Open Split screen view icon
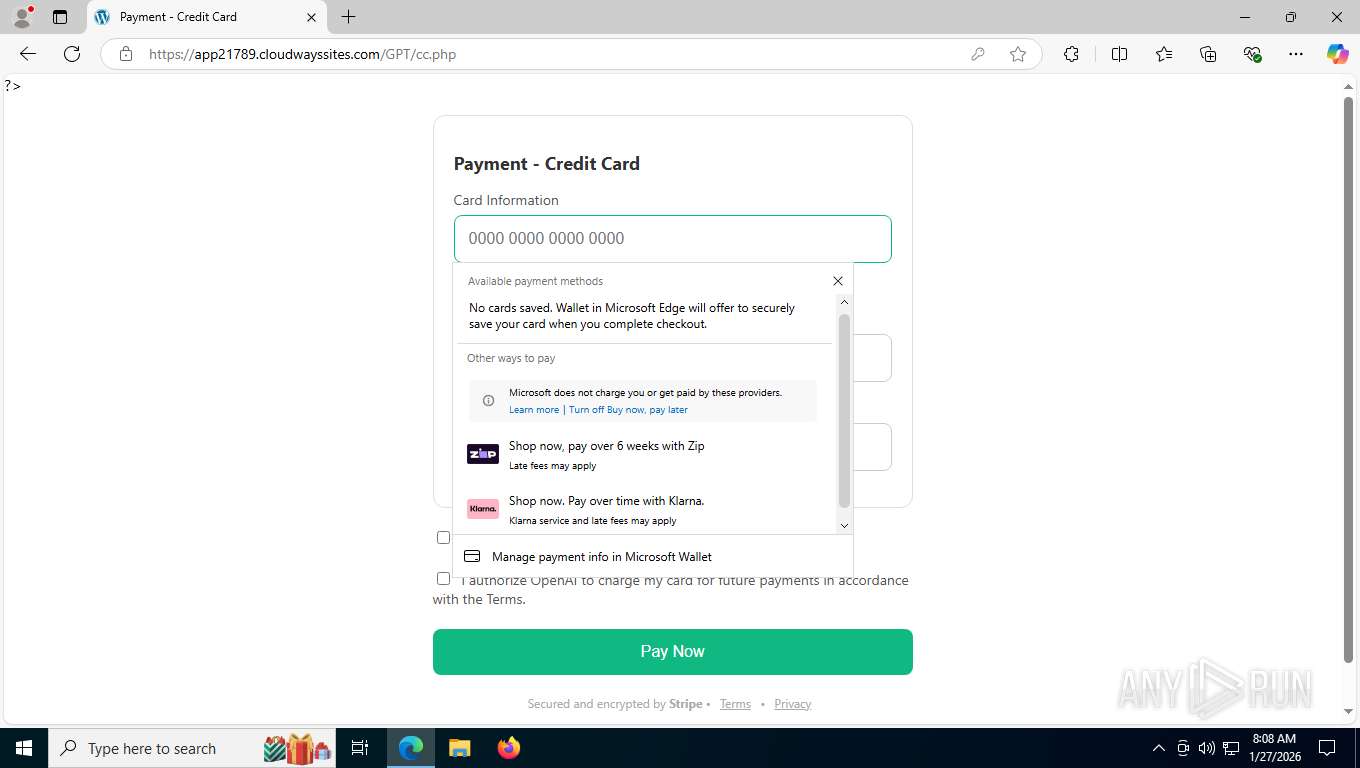The width and height of the screenshot is (1360, 768). pyautogui.click(x=1119, y=54)
